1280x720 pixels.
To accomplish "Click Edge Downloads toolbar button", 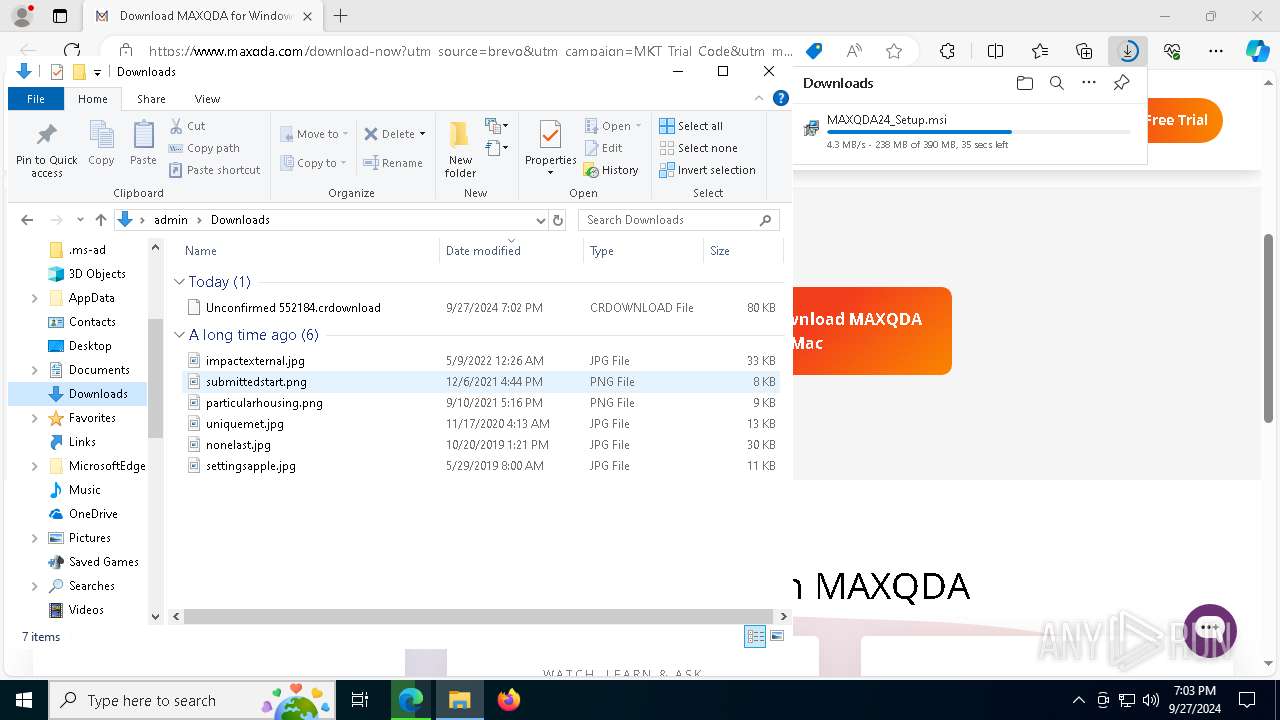I will tap(1128, 51).
